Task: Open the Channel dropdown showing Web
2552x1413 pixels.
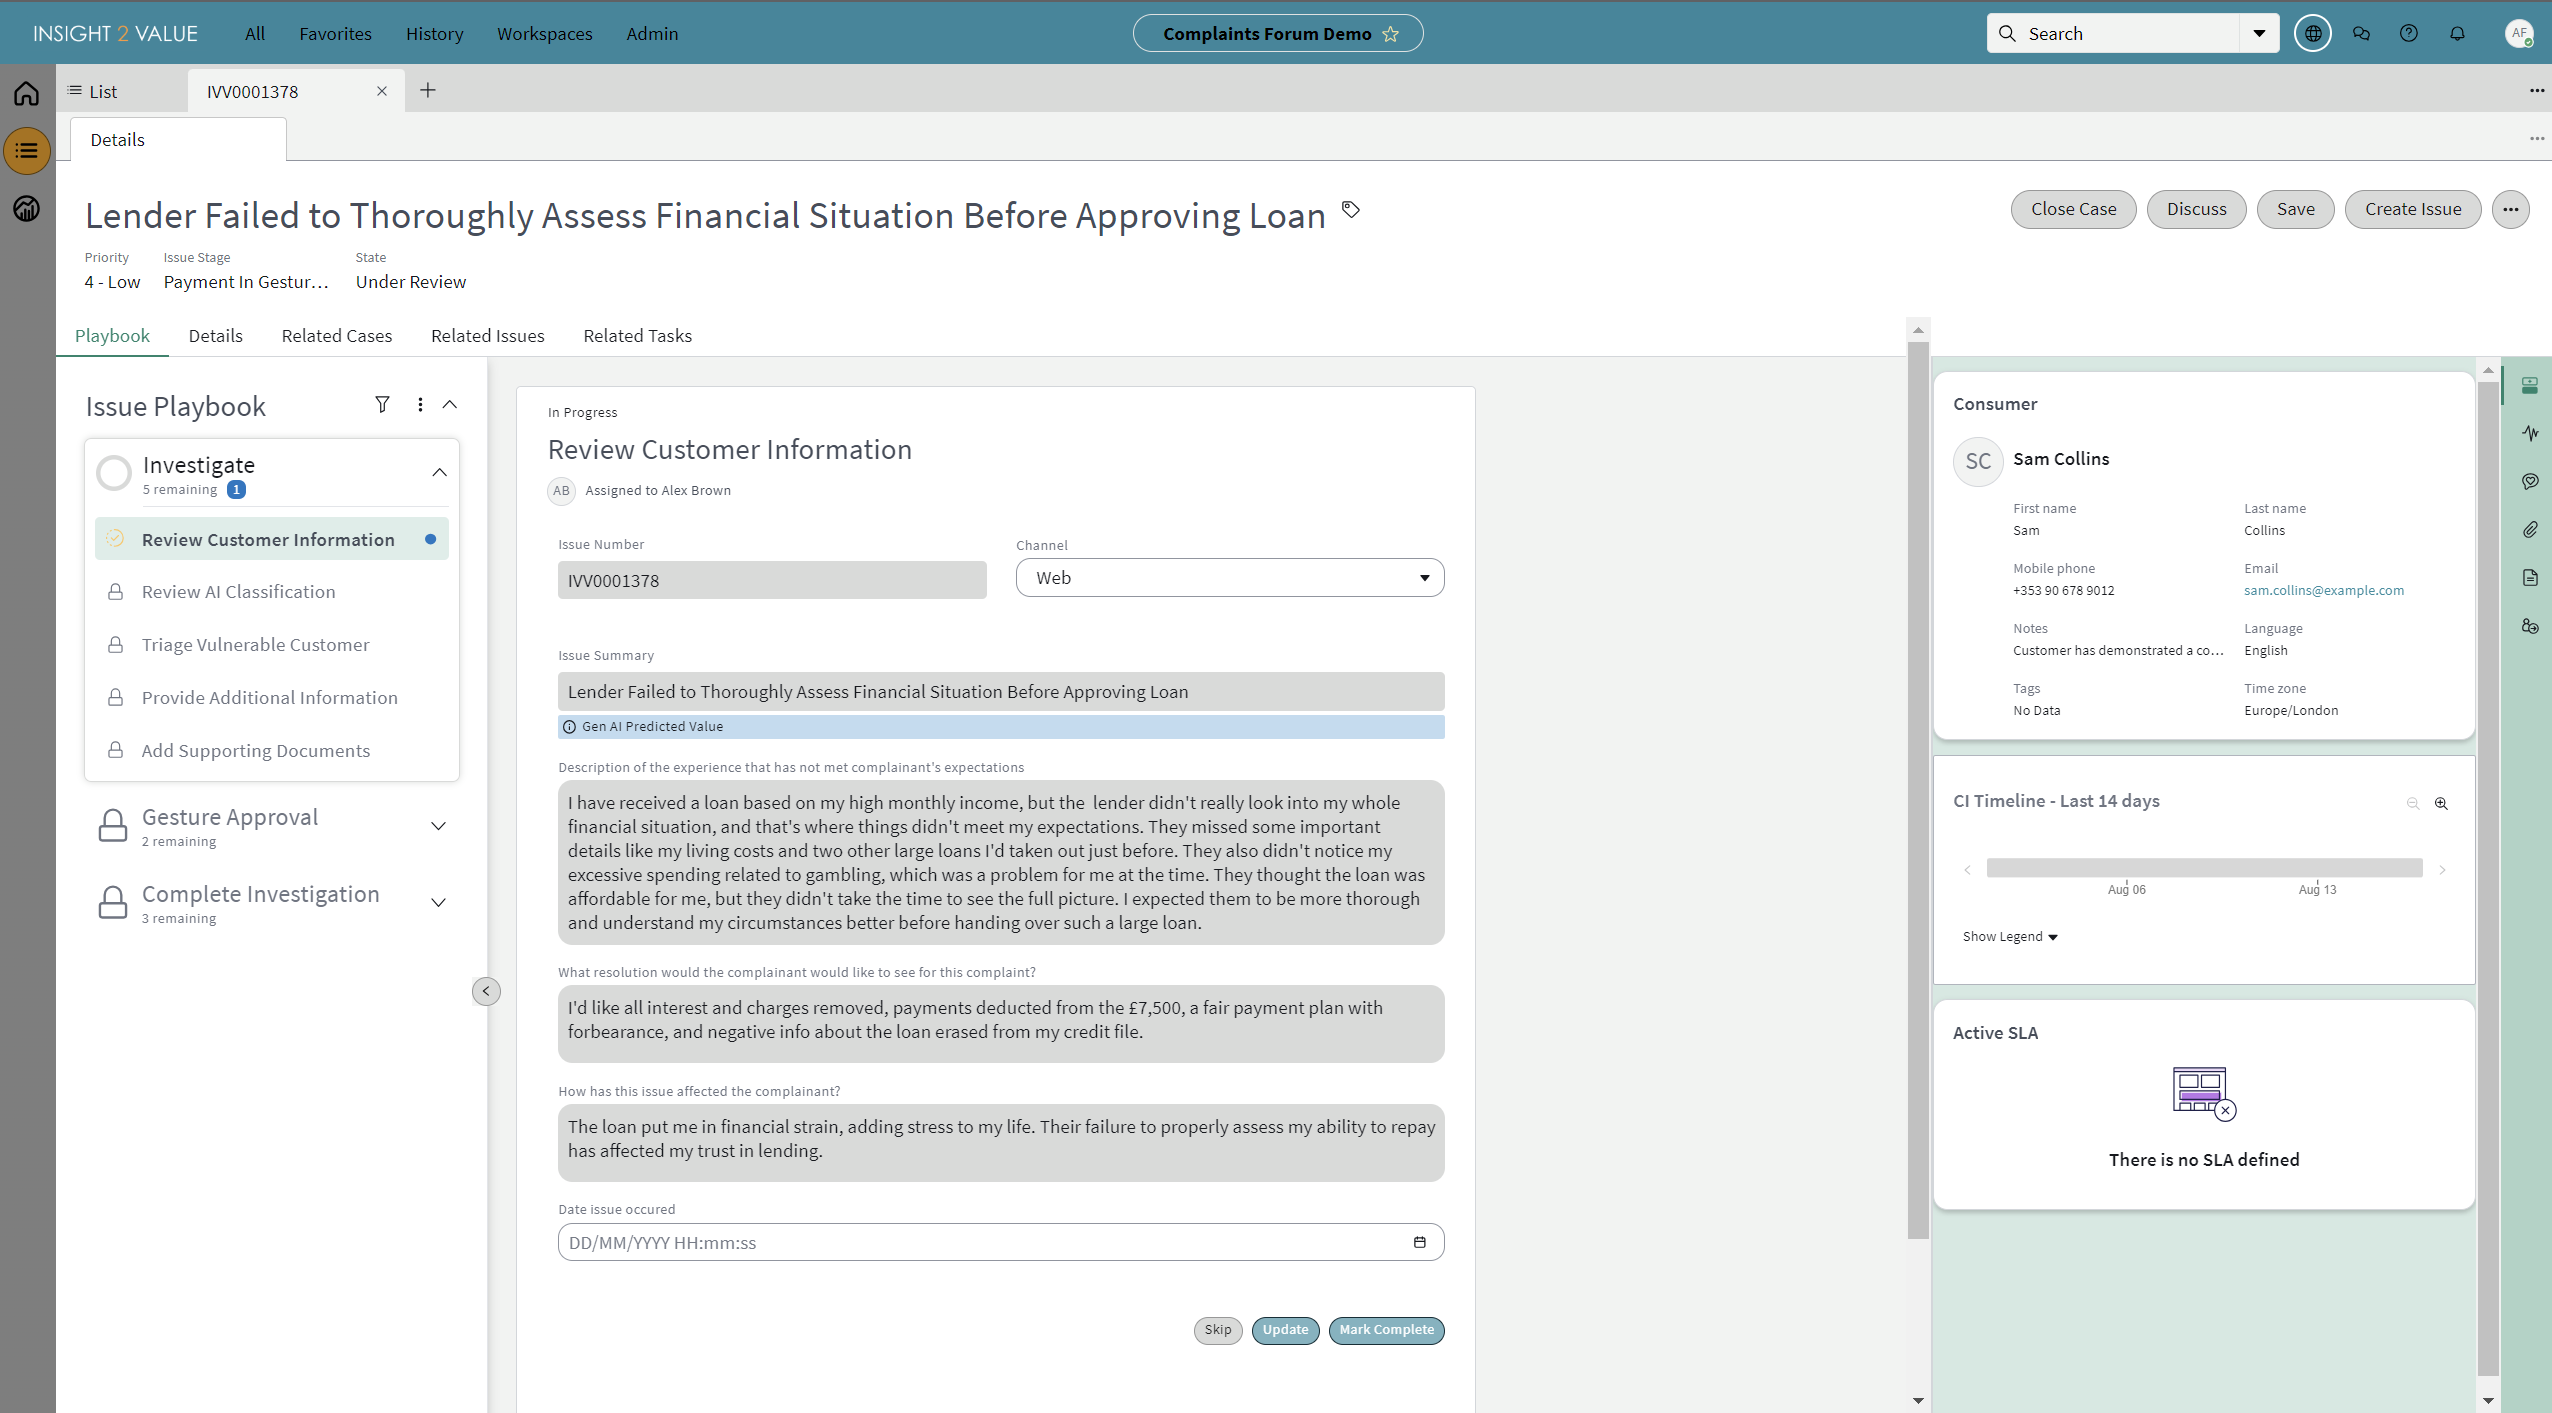Action: click(x=1229, y=578)
